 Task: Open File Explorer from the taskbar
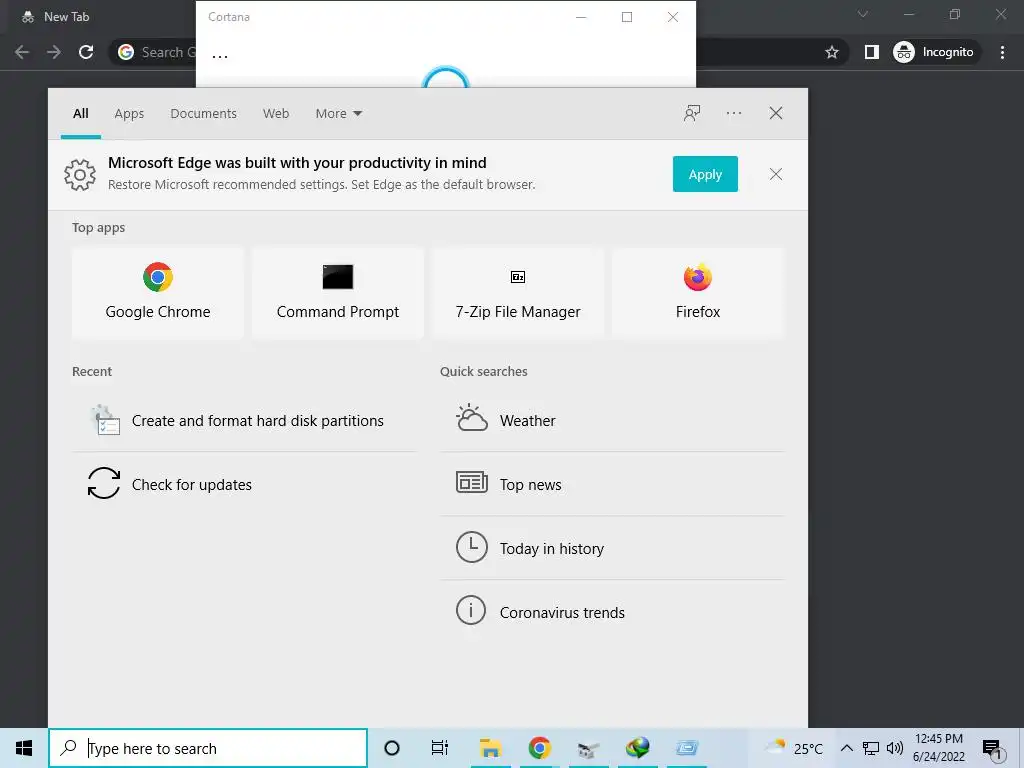tap(490, 748)
